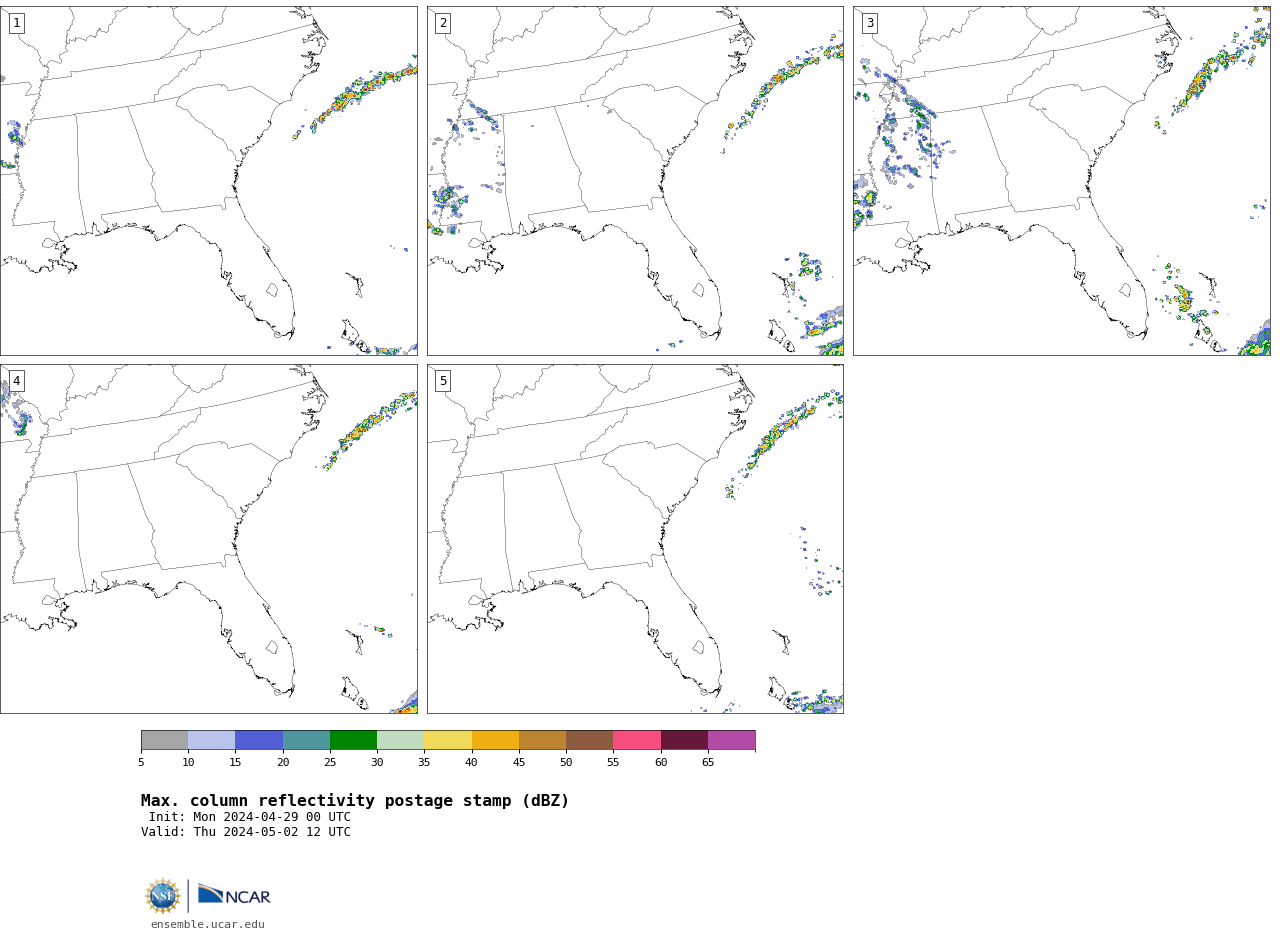Open ensemble member 2 map panel
The image size is (1280, 936).
[635, 181]
